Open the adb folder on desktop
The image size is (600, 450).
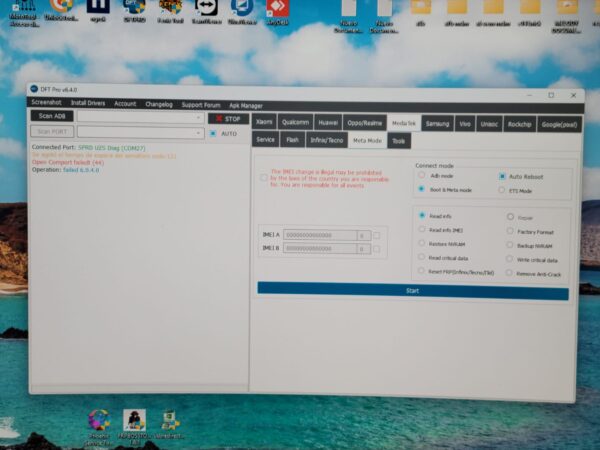[421, 13]
